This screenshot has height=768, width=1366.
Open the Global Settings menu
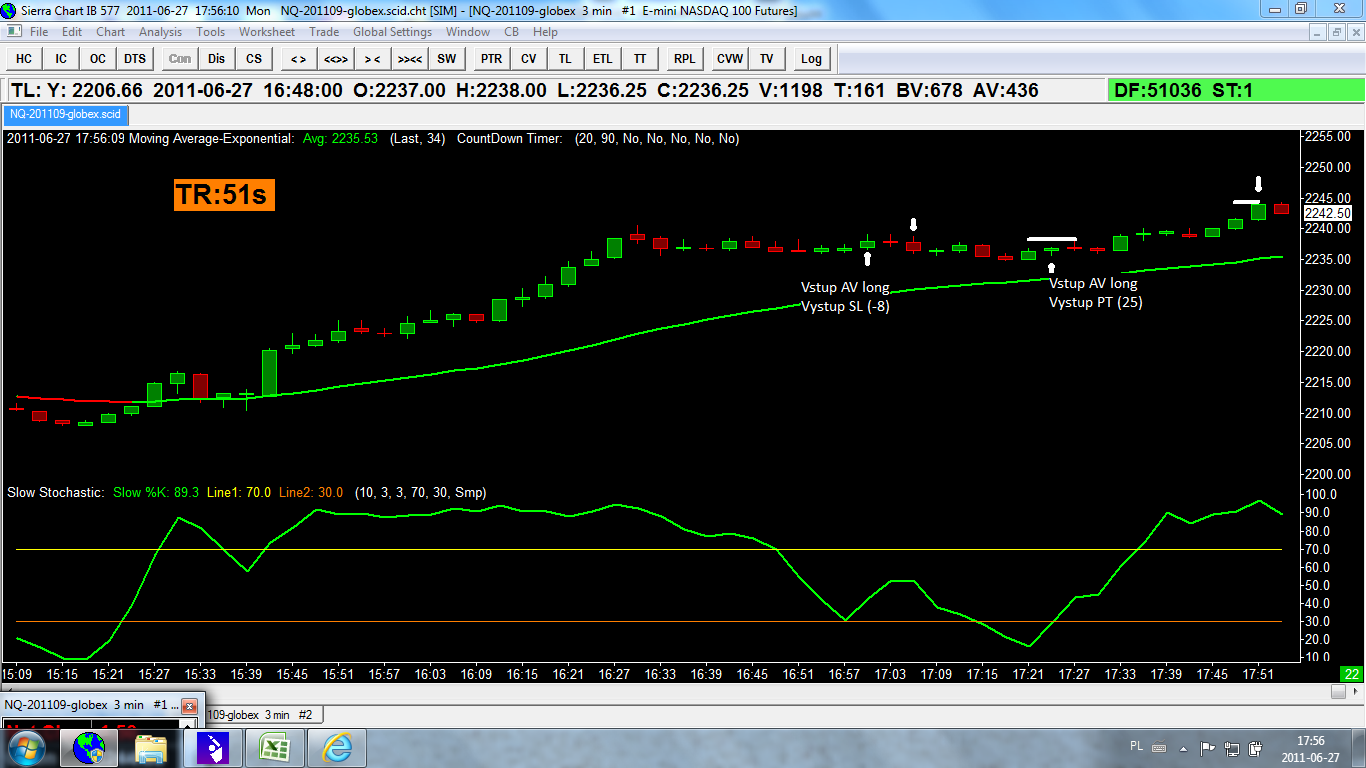pos(393,32)
